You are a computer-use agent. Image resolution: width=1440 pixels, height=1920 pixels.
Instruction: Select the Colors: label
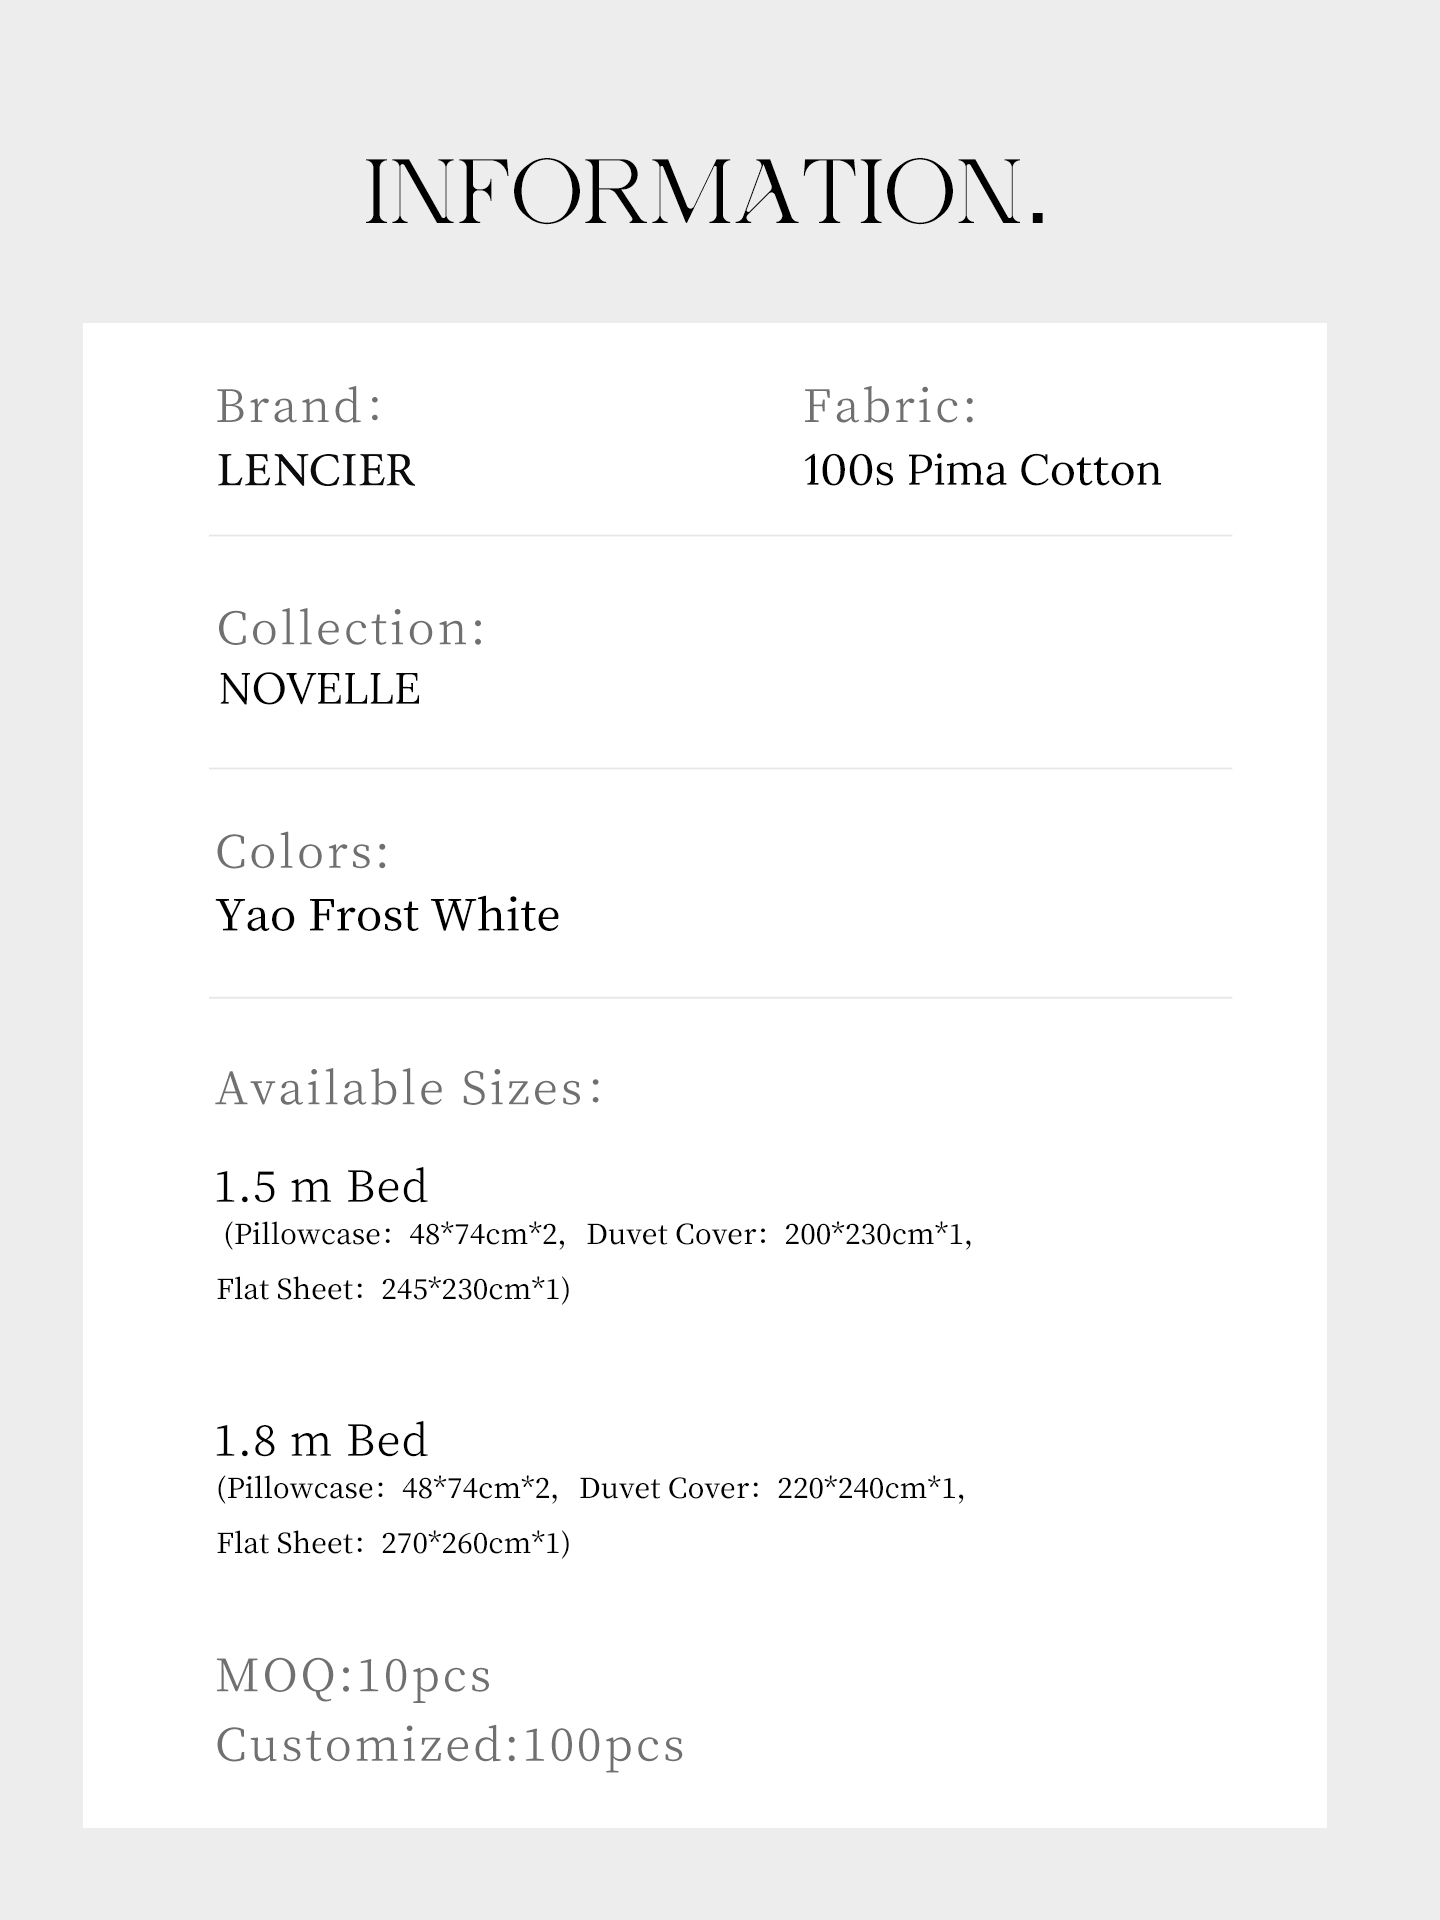tap(303, 852)
